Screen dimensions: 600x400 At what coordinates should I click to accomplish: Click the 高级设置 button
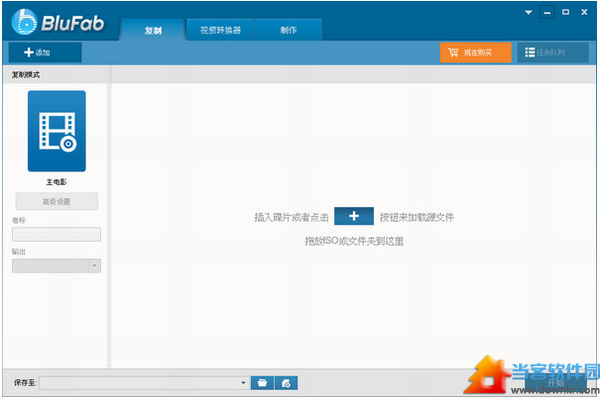click(57, 201)
